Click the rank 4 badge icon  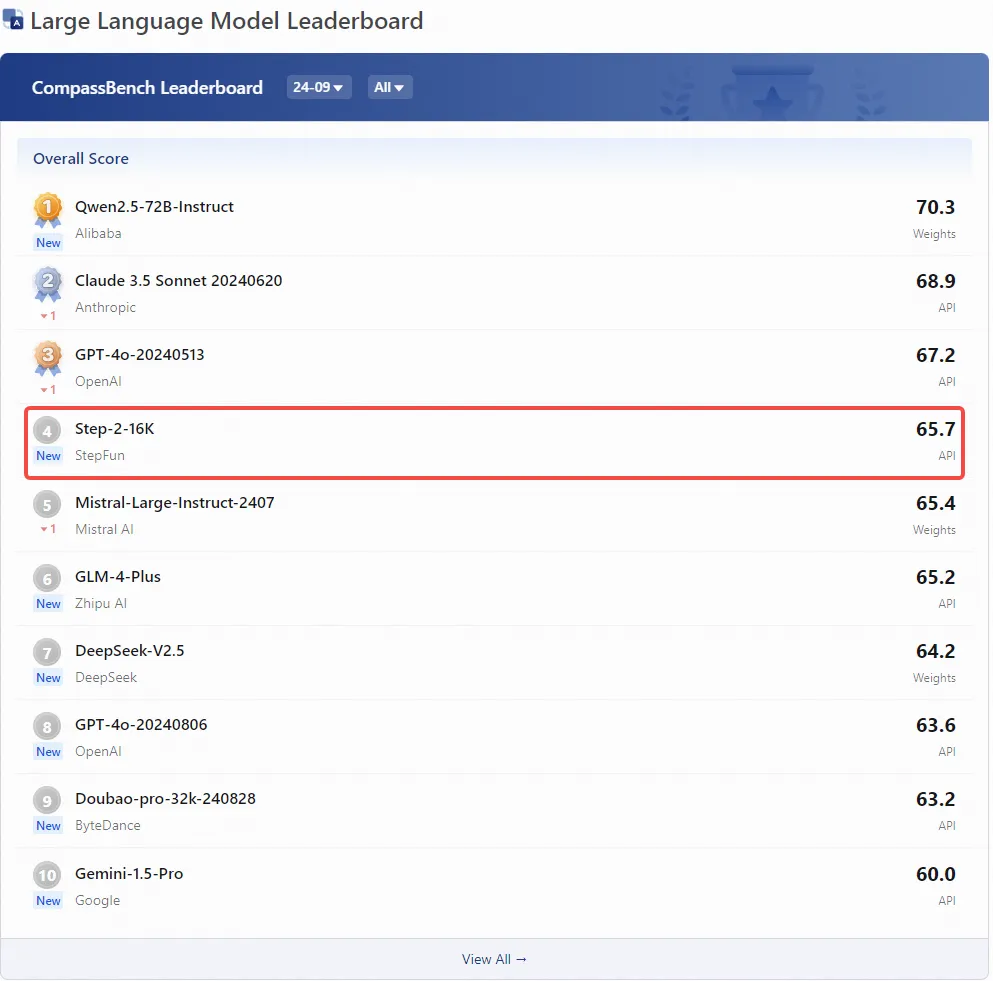click(x=47, y=431)
